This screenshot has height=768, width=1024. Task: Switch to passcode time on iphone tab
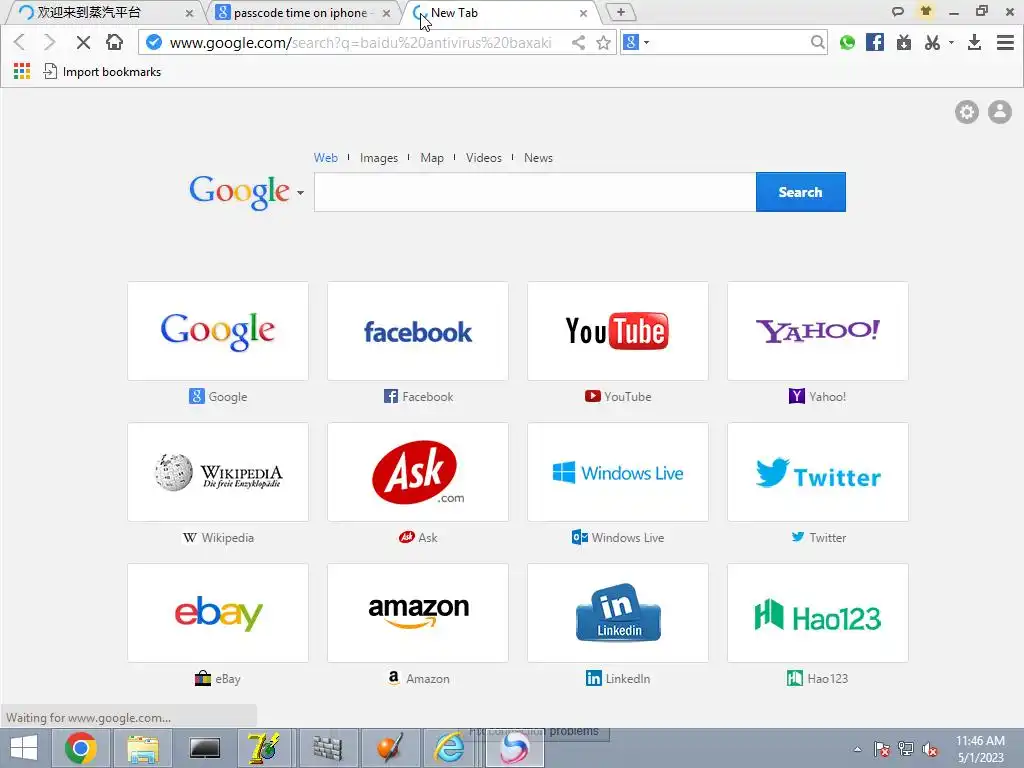pos(300,12)
